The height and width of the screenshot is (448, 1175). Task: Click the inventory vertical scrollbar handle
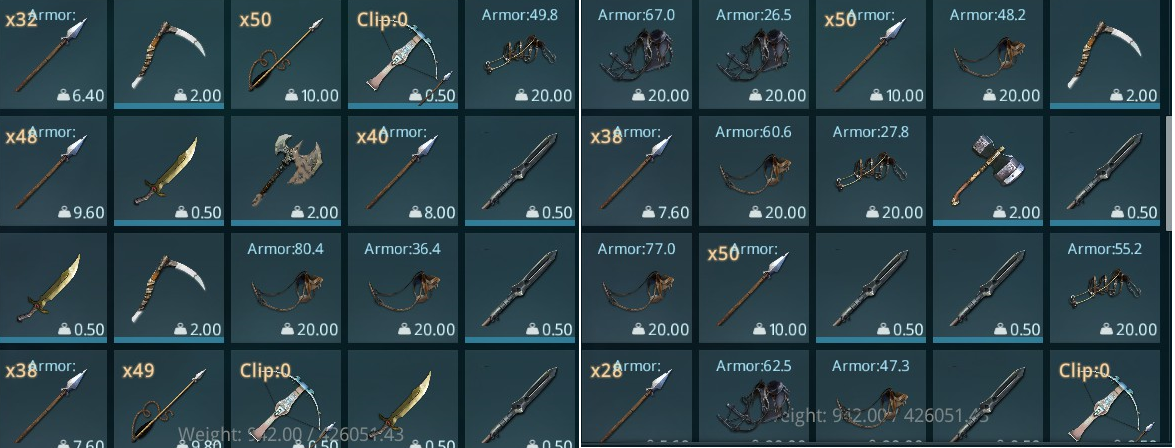tap(1169, 172)
